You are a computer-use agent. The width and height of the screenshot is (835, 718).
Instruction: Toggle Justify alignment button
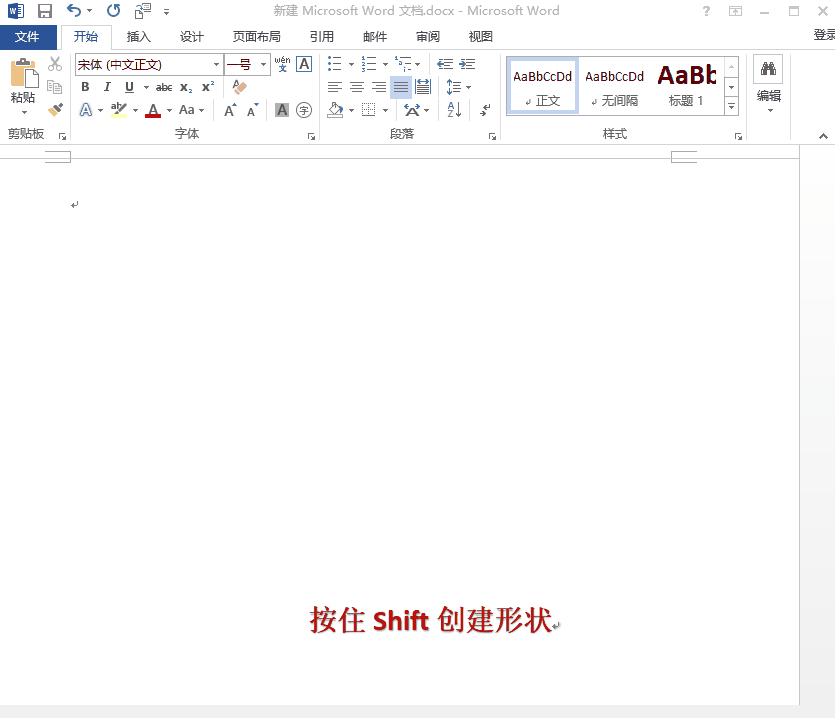(x=401, y=87)
